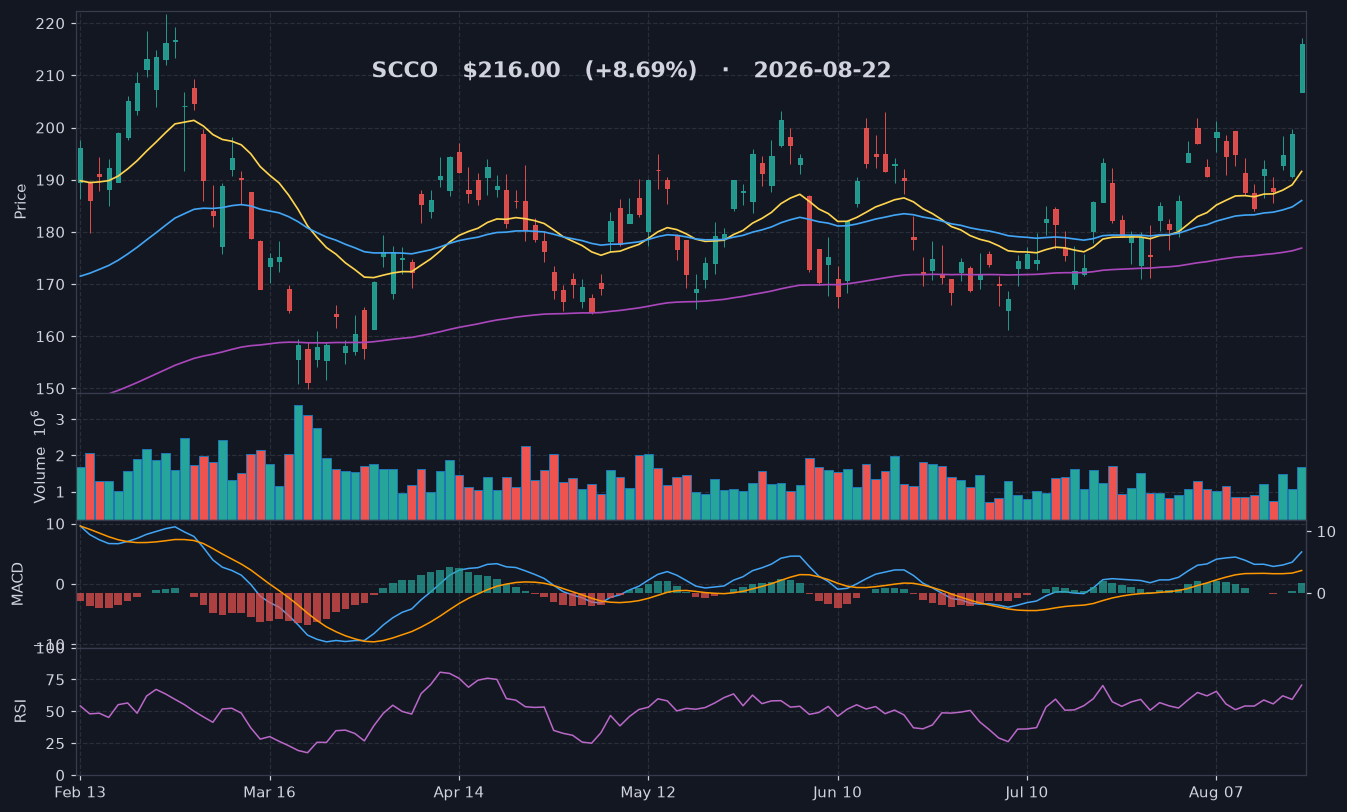Click the latest green candlestick near 216
The image size is (1347, 812).
1302,68
